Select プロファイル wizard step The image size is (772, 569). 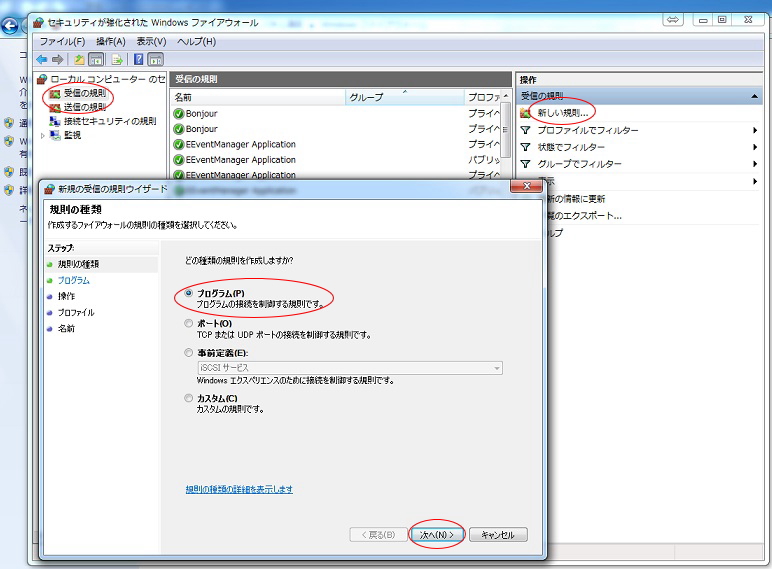coord(76,313)
